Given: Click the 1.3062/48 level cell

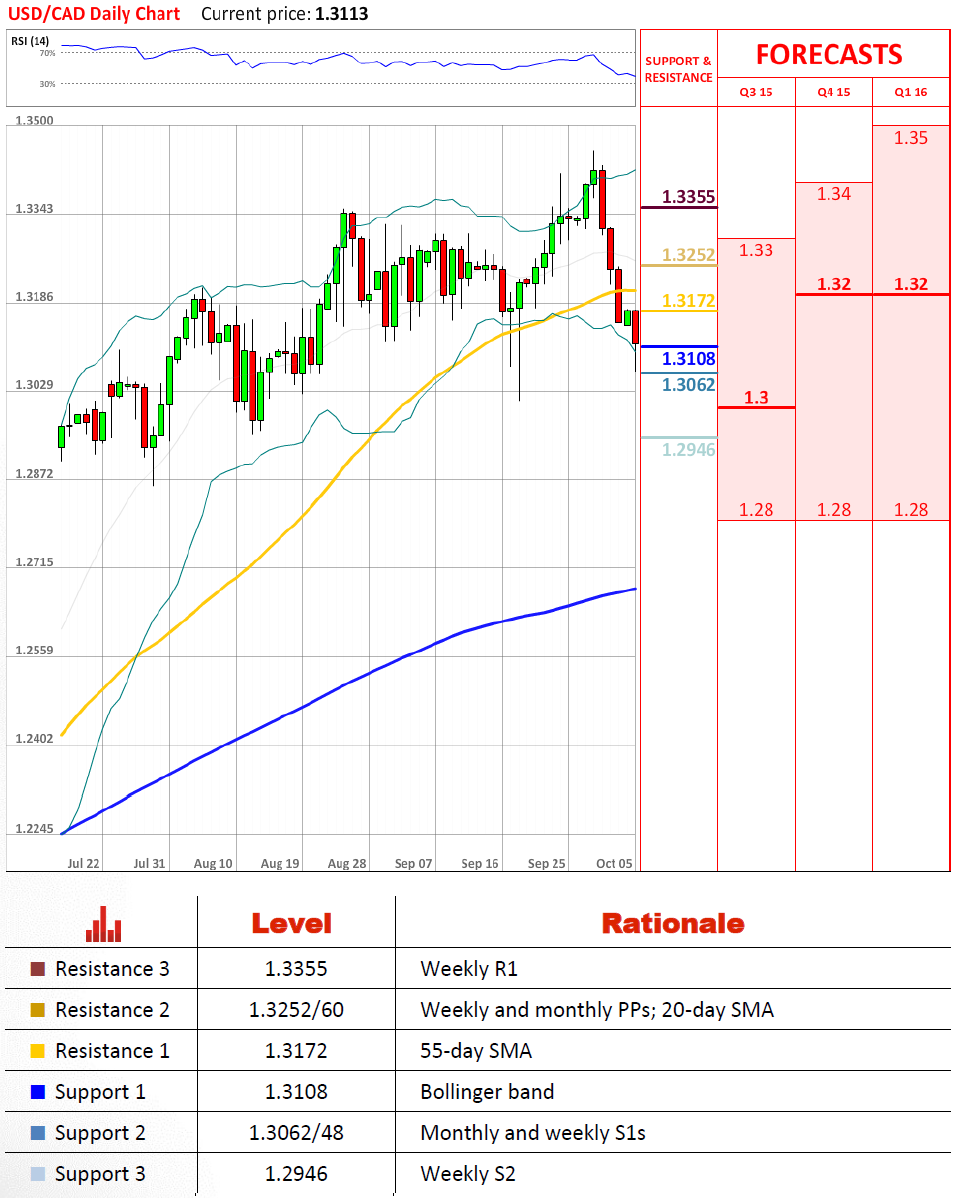Looking at the screenshot, I should [x=296, y=1133].
